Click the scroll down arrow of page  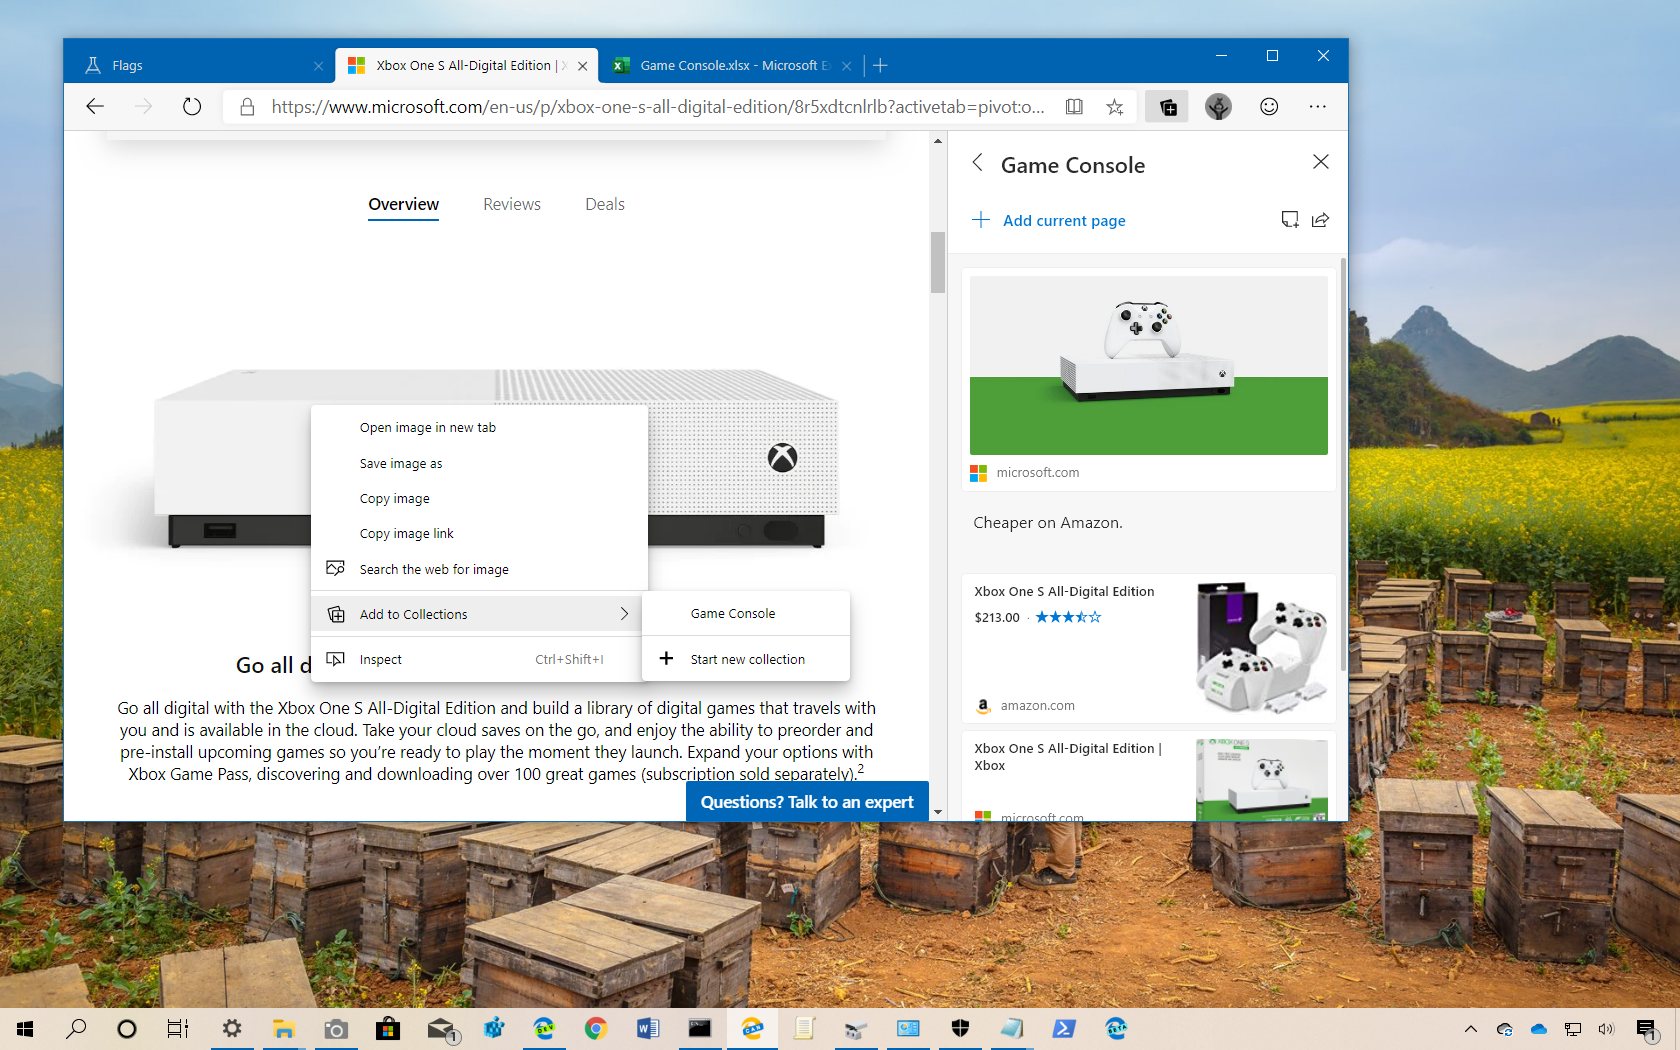[x=937, y=813]
